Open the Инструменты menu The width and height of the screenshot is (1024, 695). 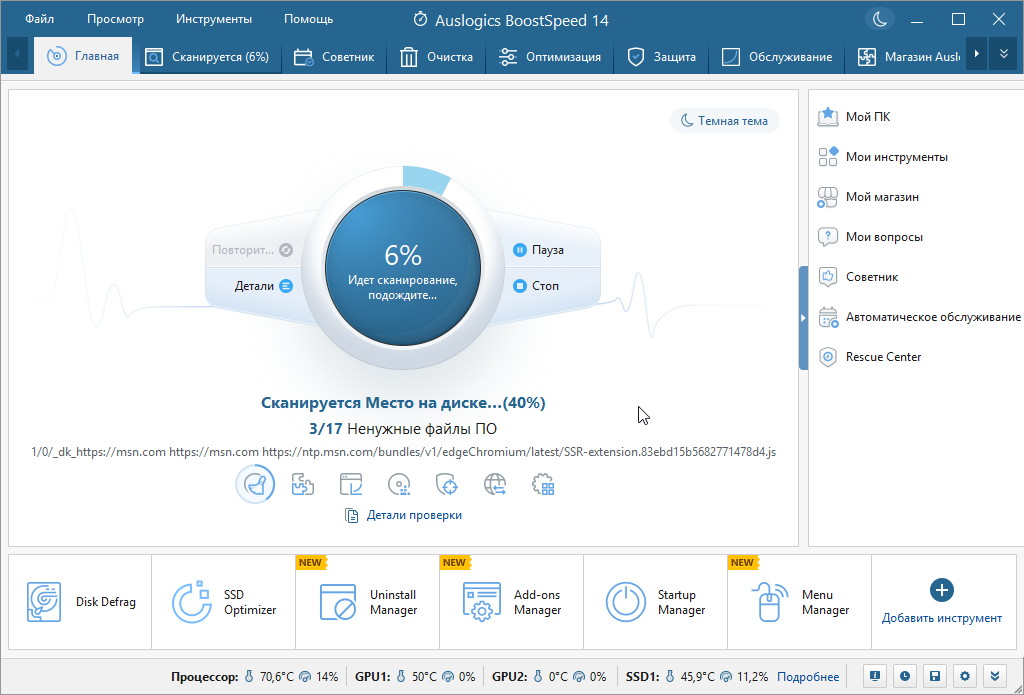pyautogui.click(x=214, y=19)
